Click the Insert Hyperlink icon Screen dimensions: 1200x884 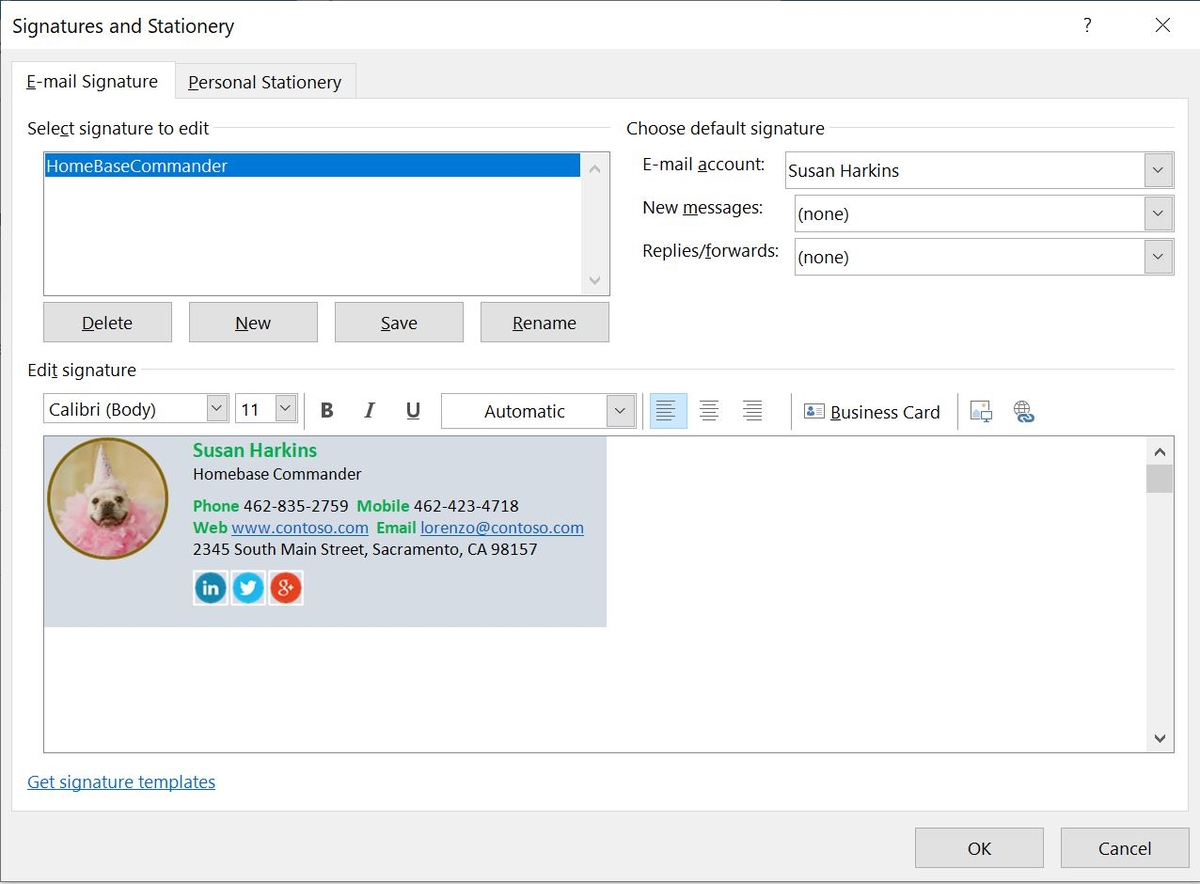coord(1024,411)
